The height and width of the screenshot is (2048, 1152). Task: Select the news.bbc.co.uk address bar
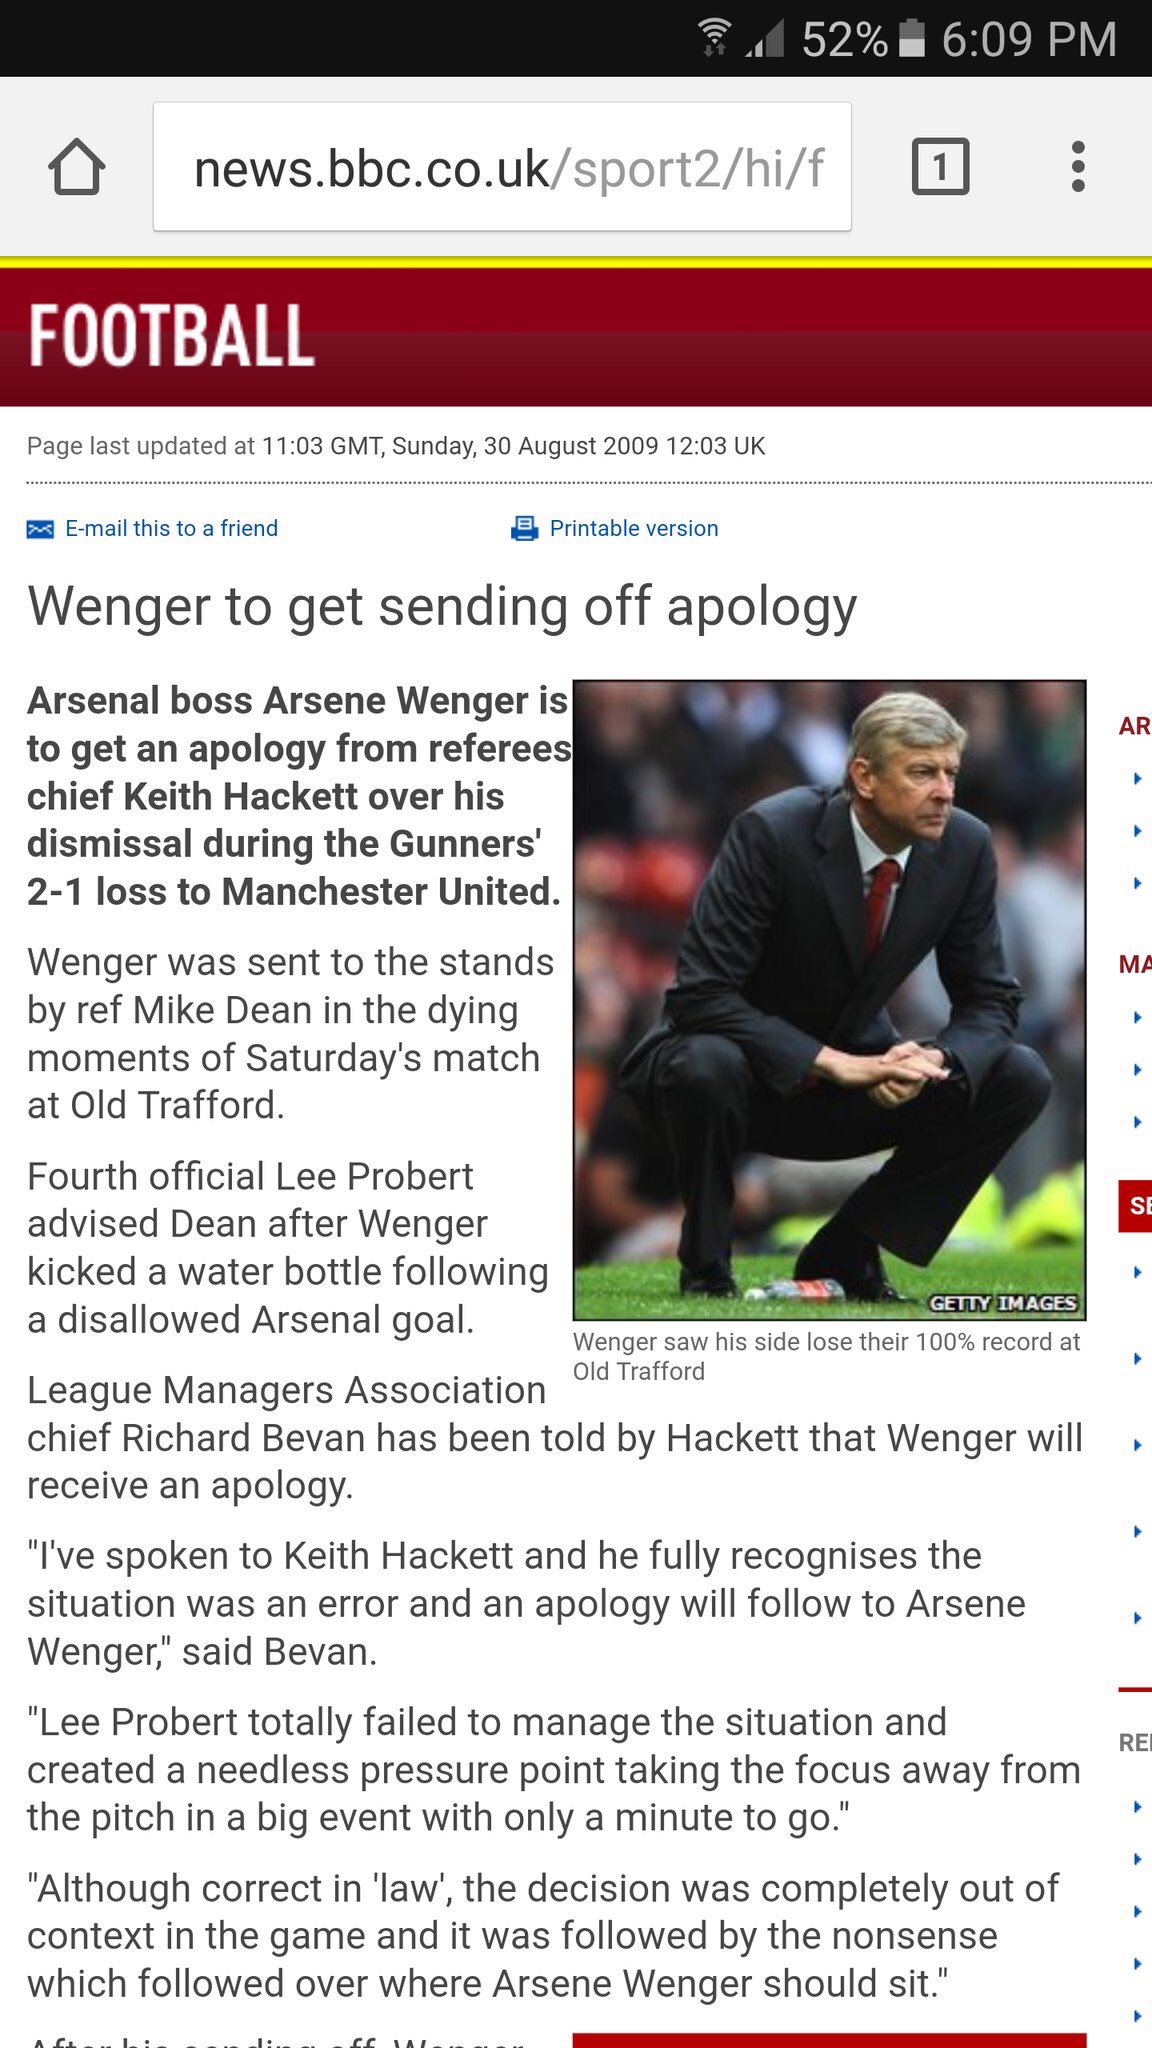[x=502, y=167]
